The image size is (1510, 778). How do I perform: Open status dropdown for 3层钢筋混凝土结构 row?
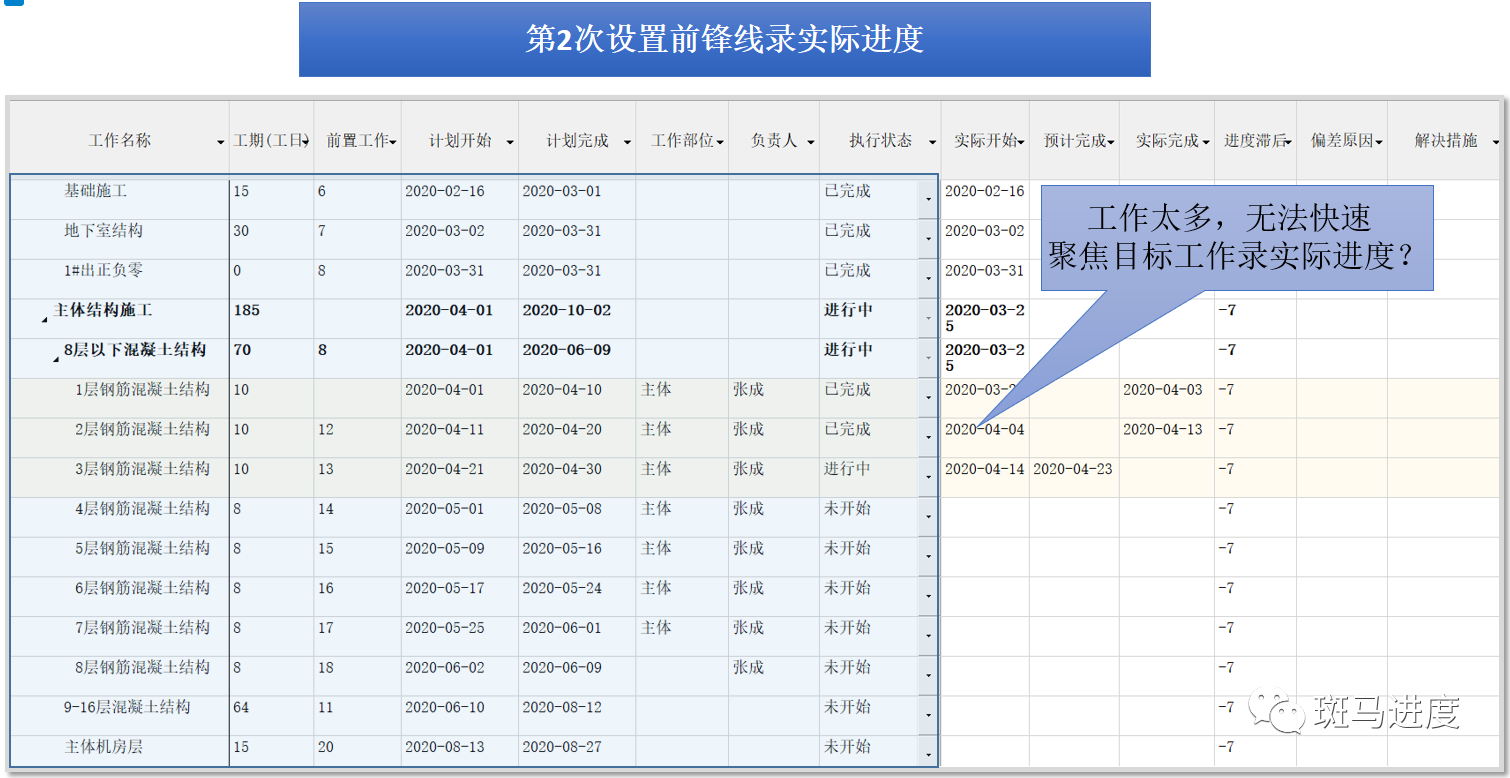point(928,478)
